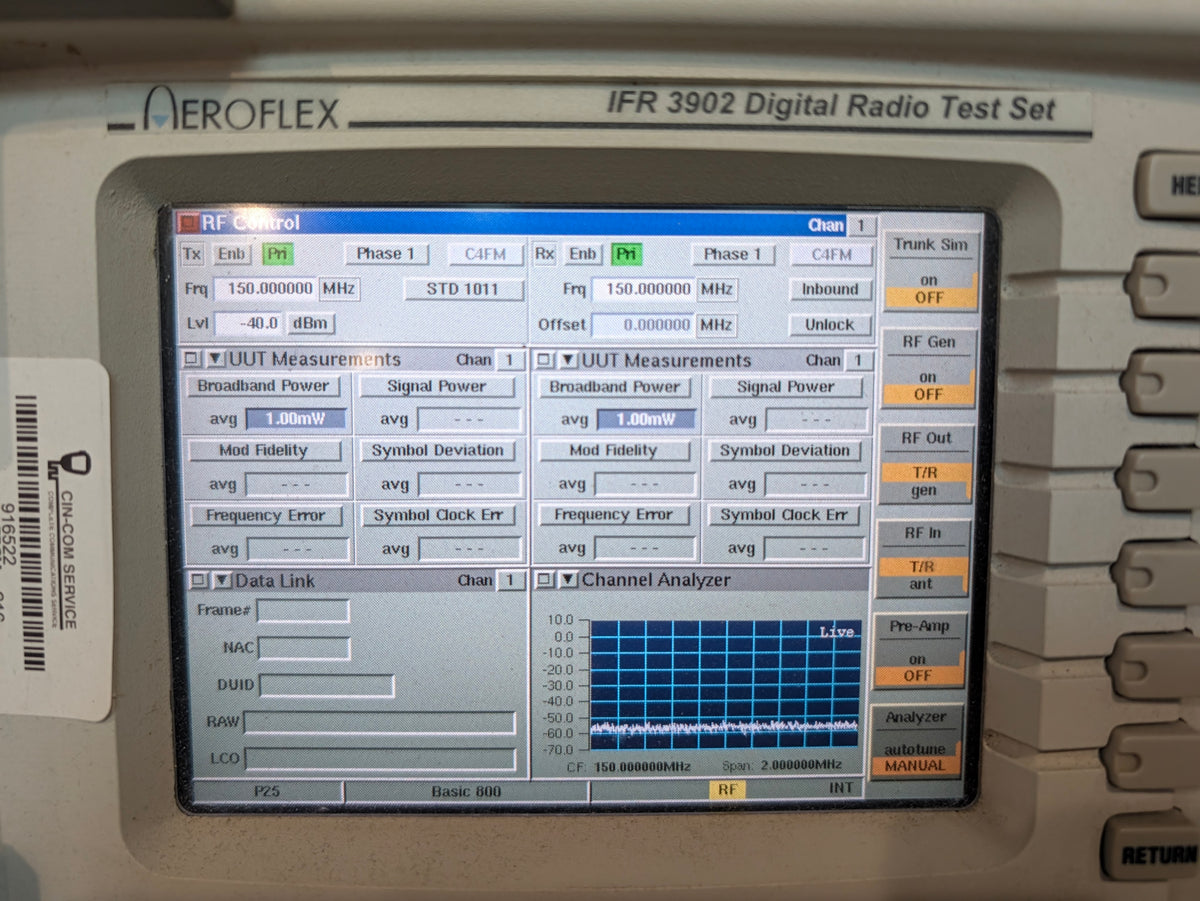
Task: Click the Unlock button
Action: (x=830, y=324)
